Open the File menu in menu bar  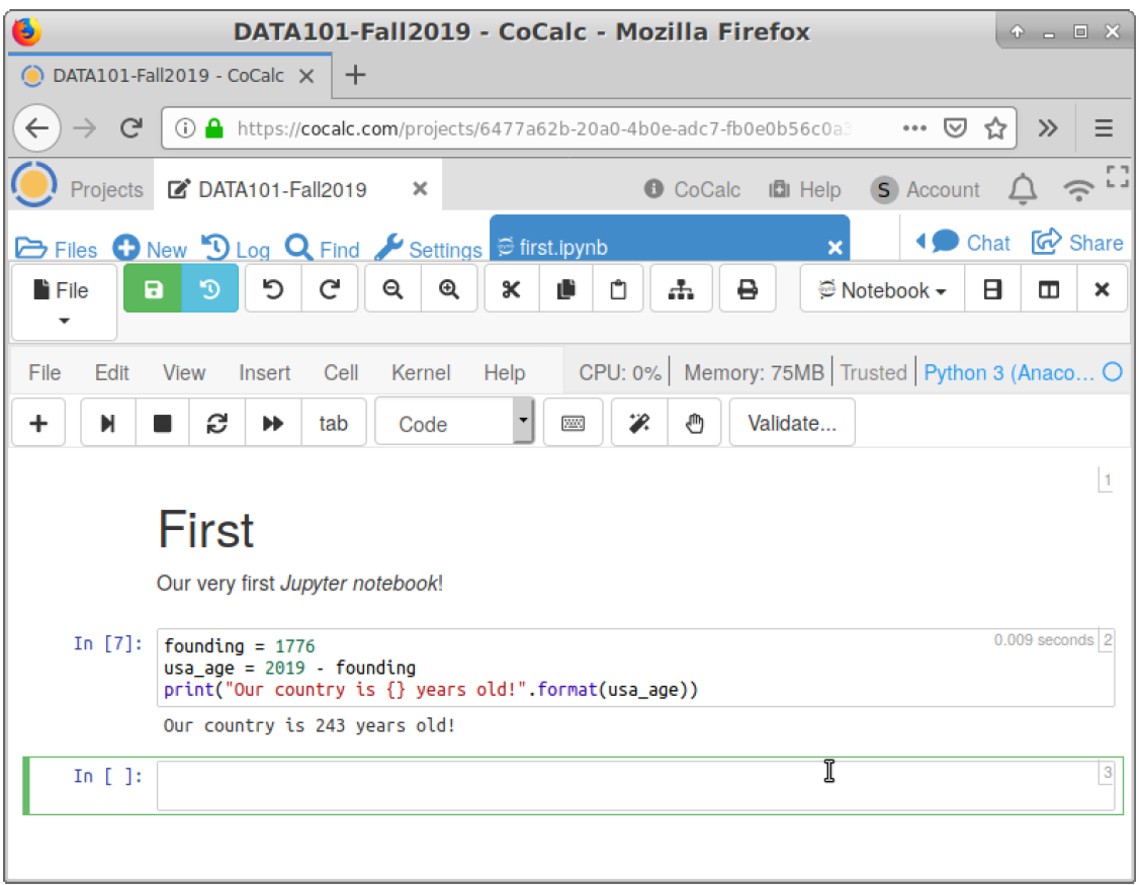[44, 372]
